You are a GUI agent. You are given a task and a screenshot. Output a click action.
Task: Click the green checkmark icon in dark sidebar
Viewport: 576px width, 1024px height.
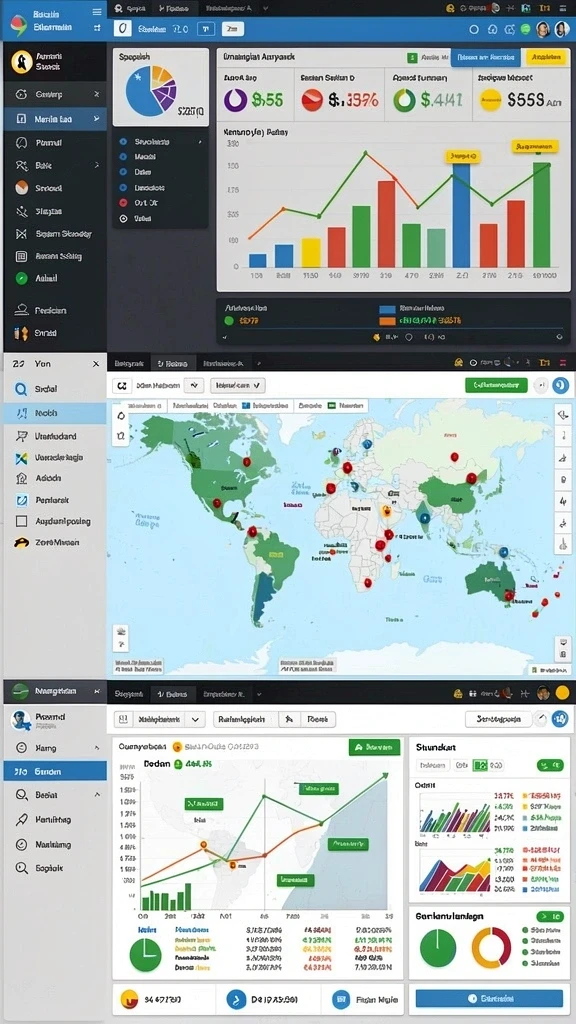pos(22,278)
